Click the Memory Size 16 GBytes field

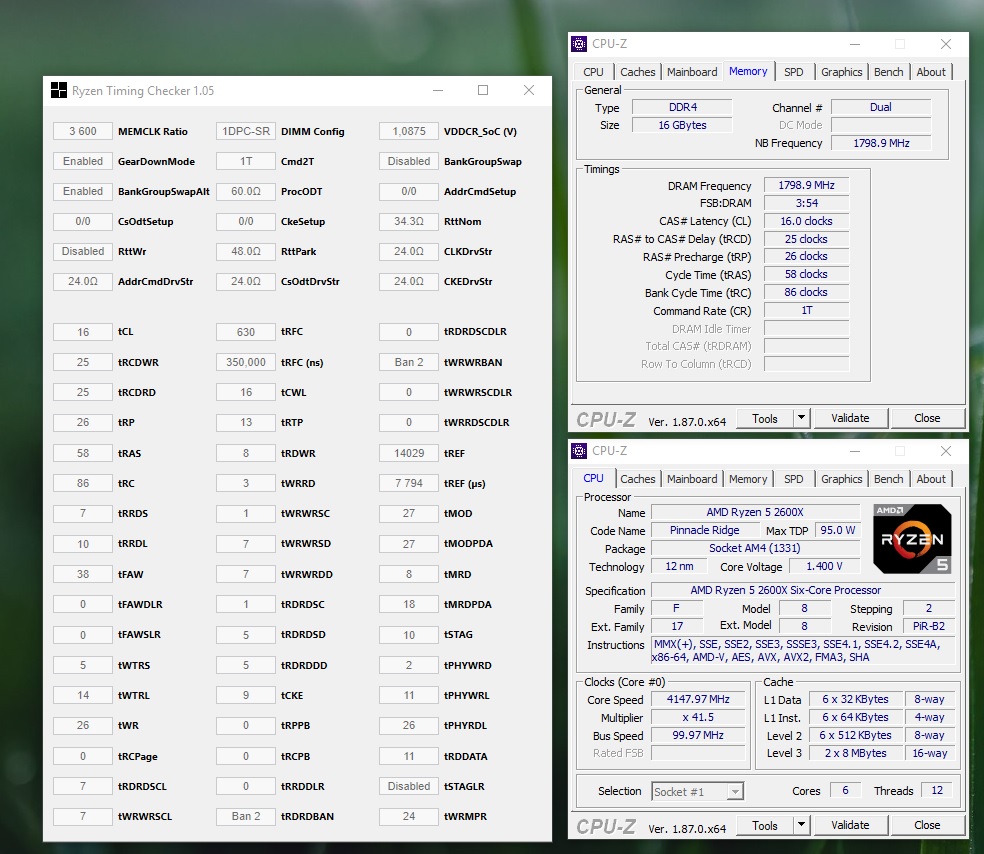point(682,125)
